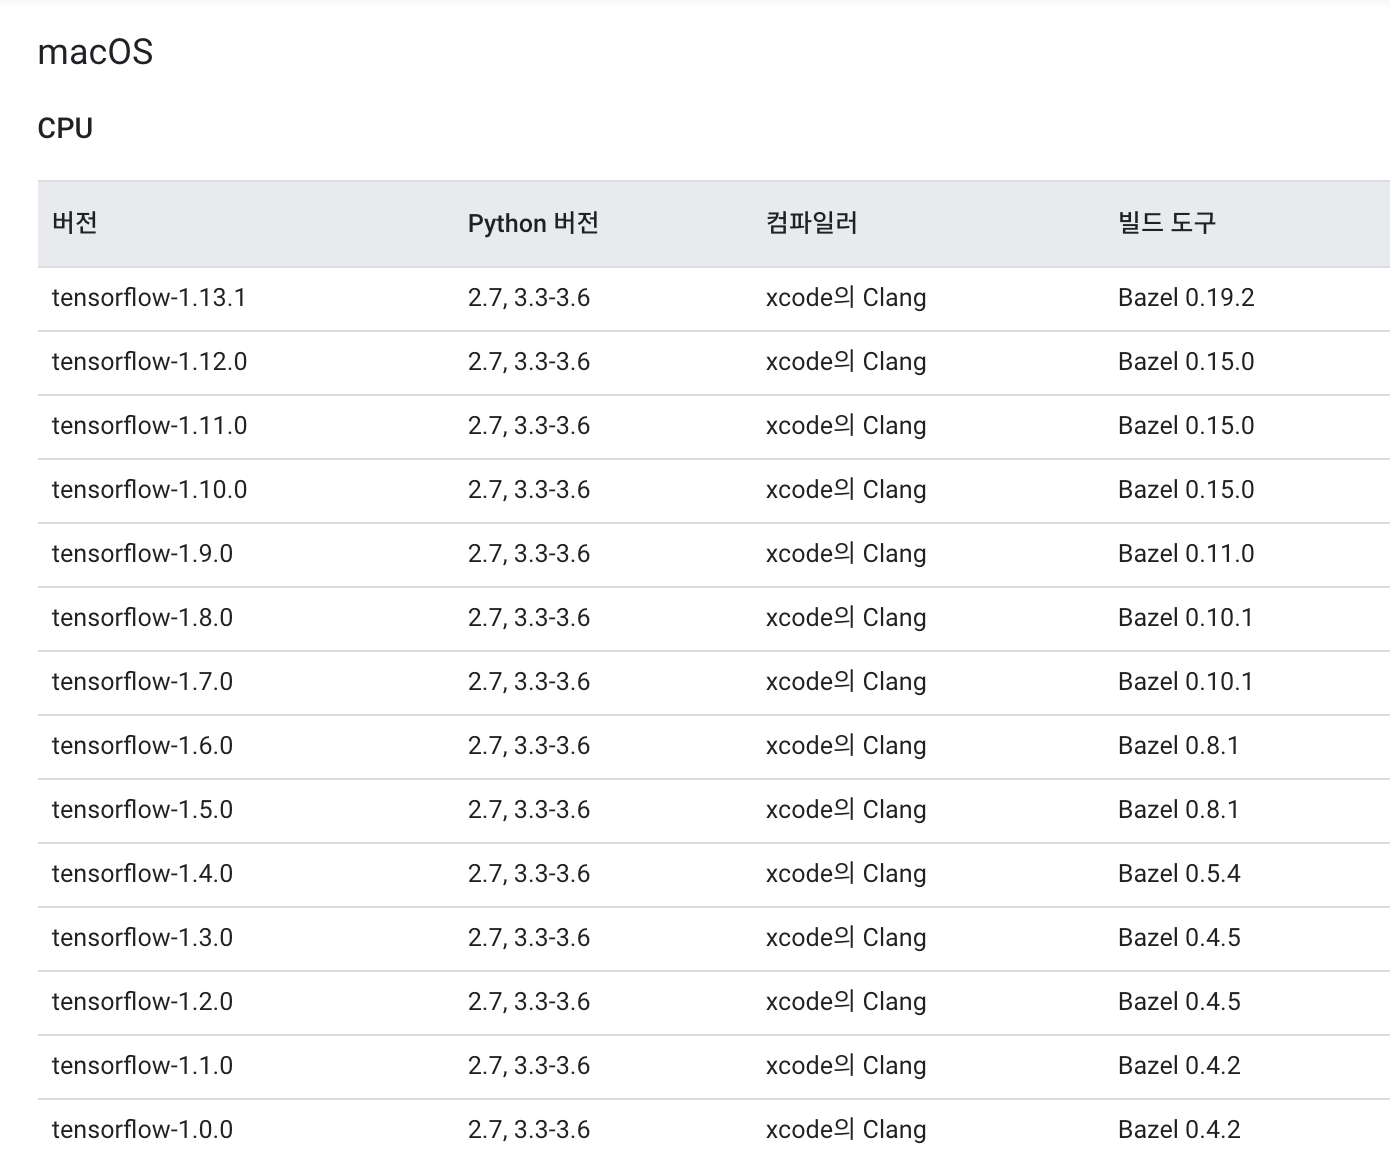Screen dimensions: 1390x1156
Task: Click xcode의 Clang in tensorflow-1.10.0 row
Action: [x=846, y=490]
